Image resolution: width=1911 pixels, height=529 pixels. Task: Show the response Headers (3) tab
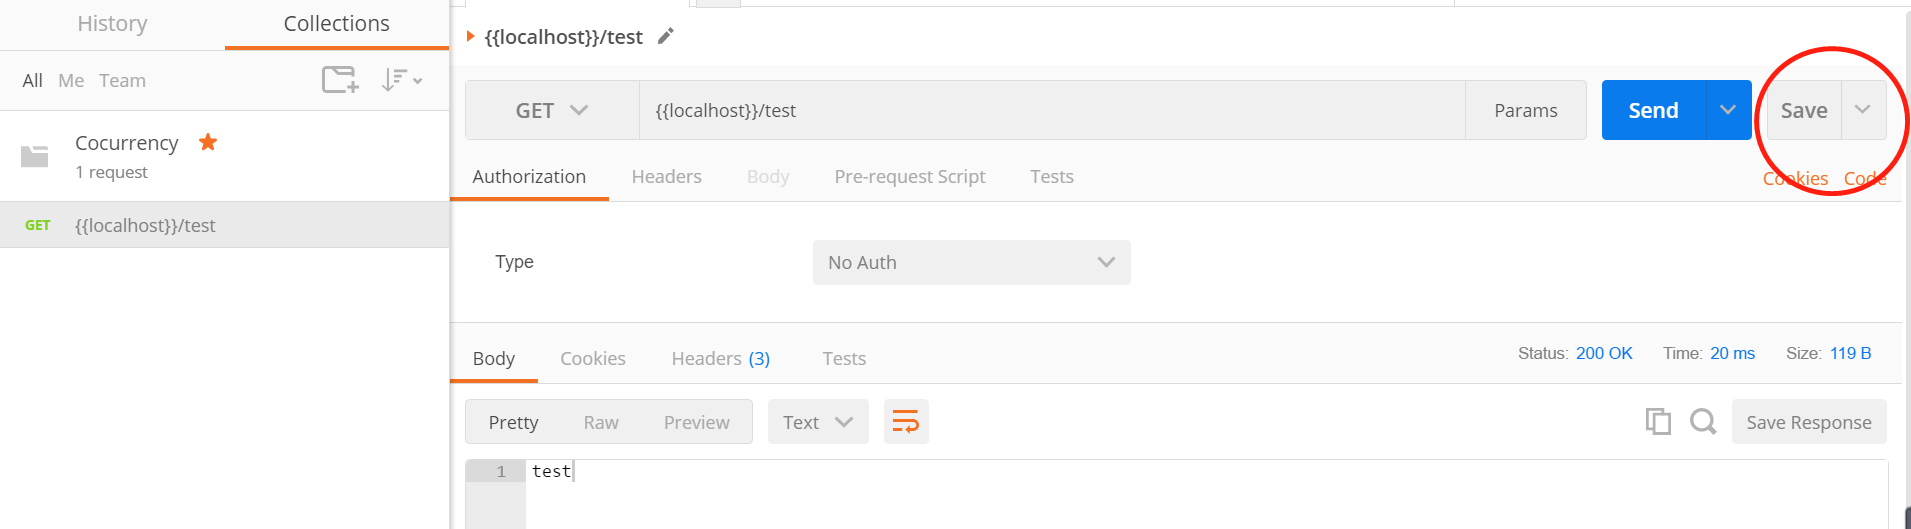coord(721,359)
